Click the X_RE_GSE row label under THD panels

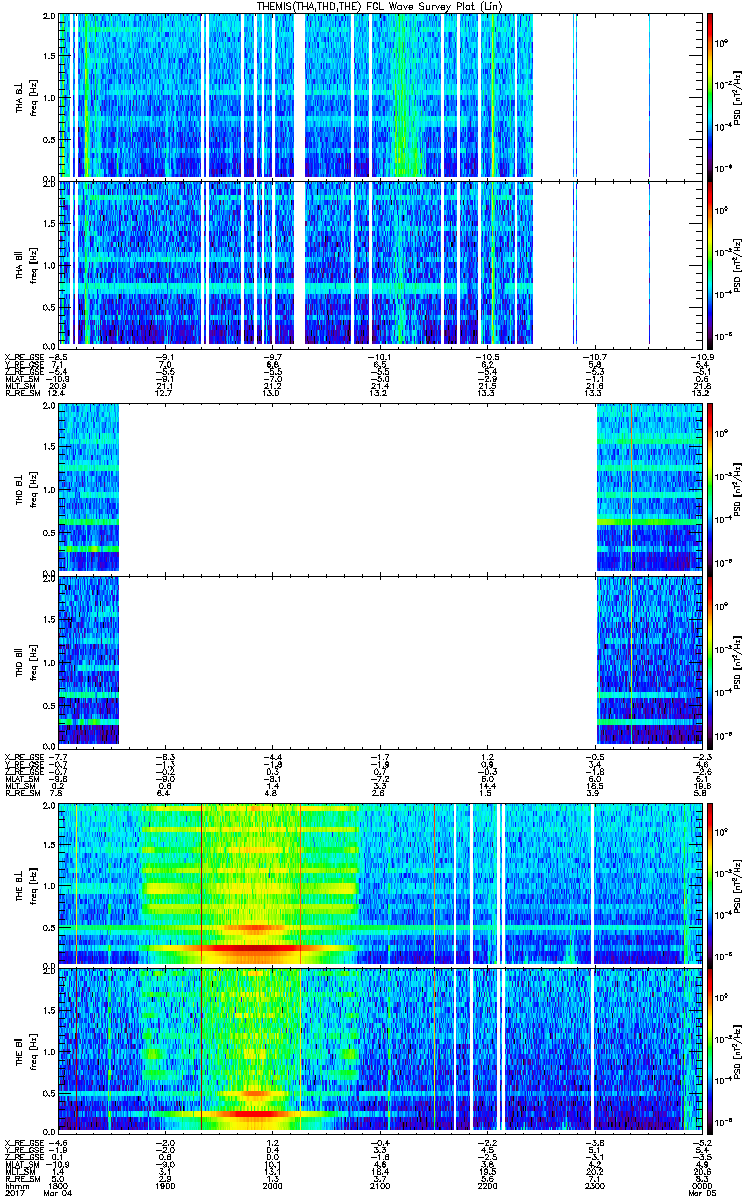24,756
